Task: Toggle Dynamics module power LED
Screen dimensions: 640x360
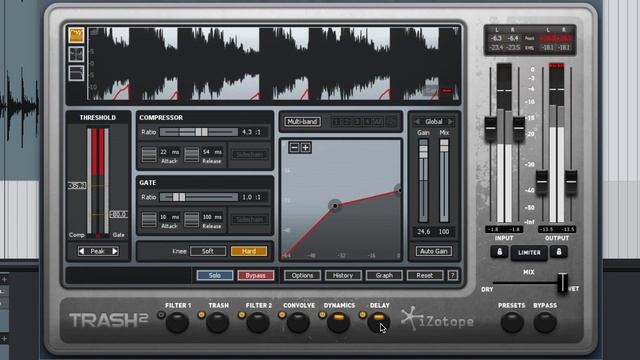Action: click(322, 315)
